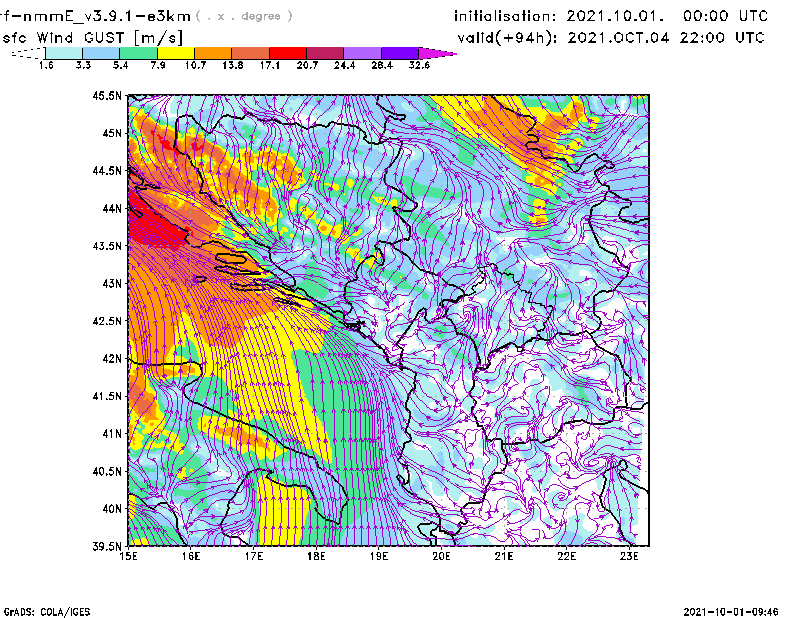
Task: Click the legend value 1.6
Action: click(x=46, y=65)
